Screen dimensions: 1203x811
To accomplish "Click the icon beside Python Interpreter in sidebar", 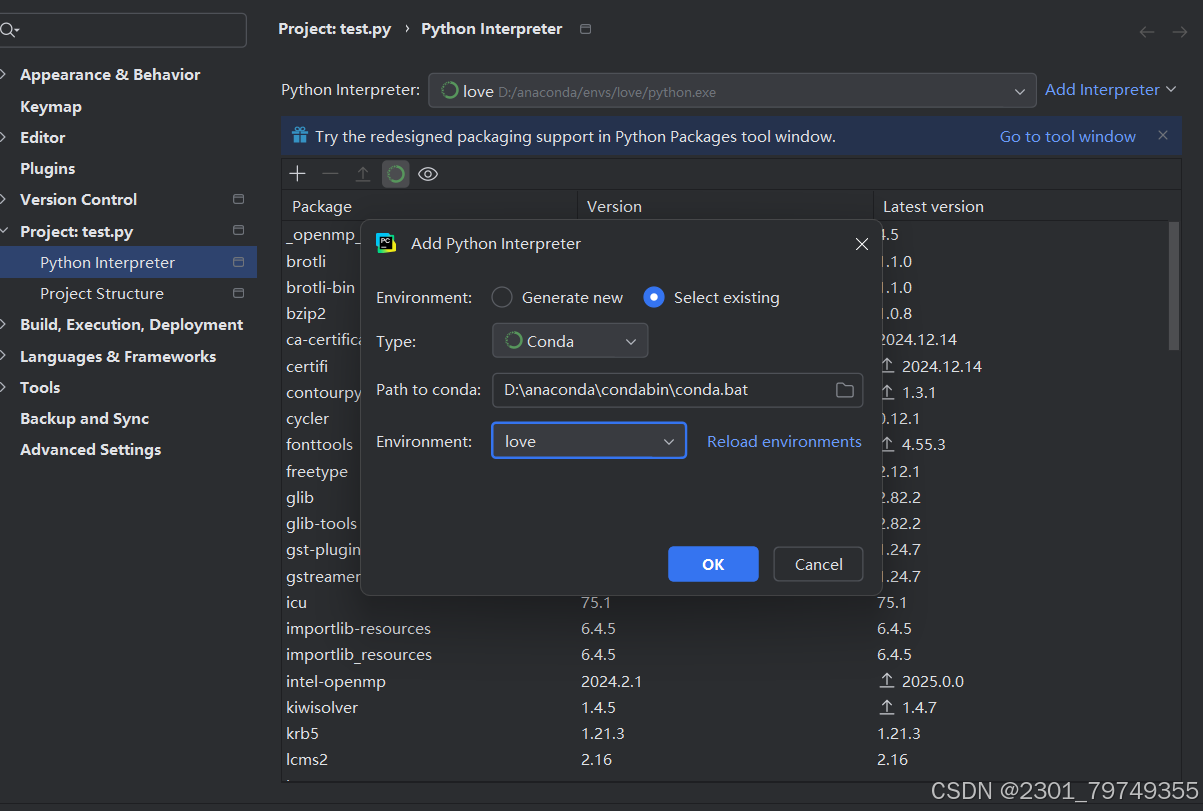I will pyautogui.click(x=238, y=262).
